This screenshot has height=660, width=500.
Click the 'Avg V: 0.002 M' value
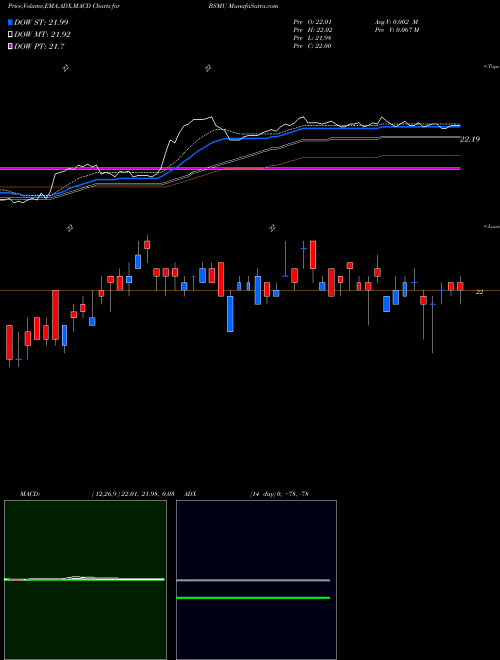(396, 22)
